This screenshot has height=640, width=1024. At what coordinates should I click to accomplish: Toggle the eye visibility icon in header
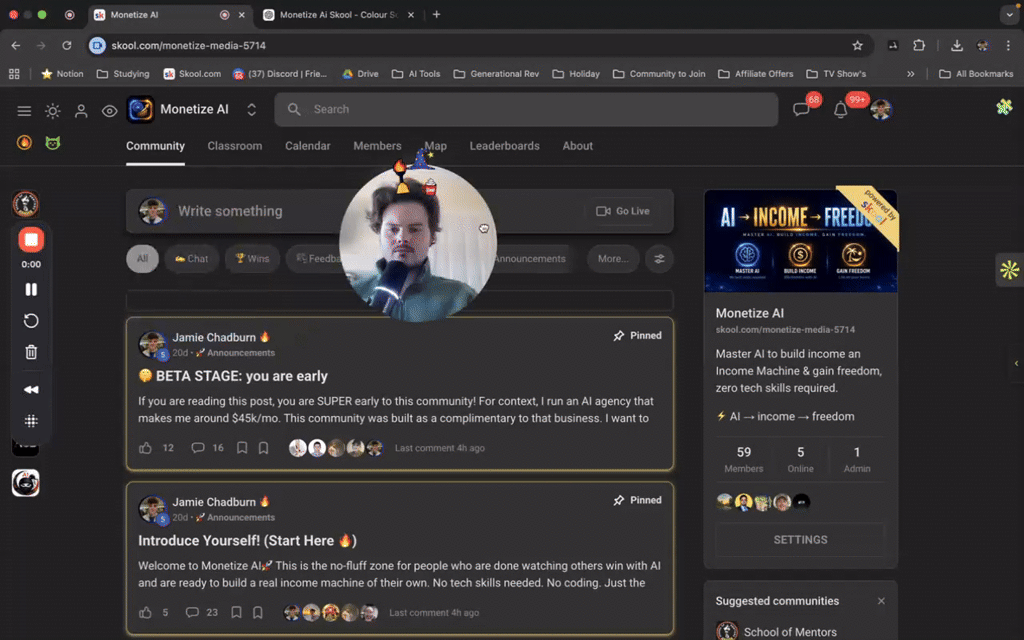[x=110, y=111]
